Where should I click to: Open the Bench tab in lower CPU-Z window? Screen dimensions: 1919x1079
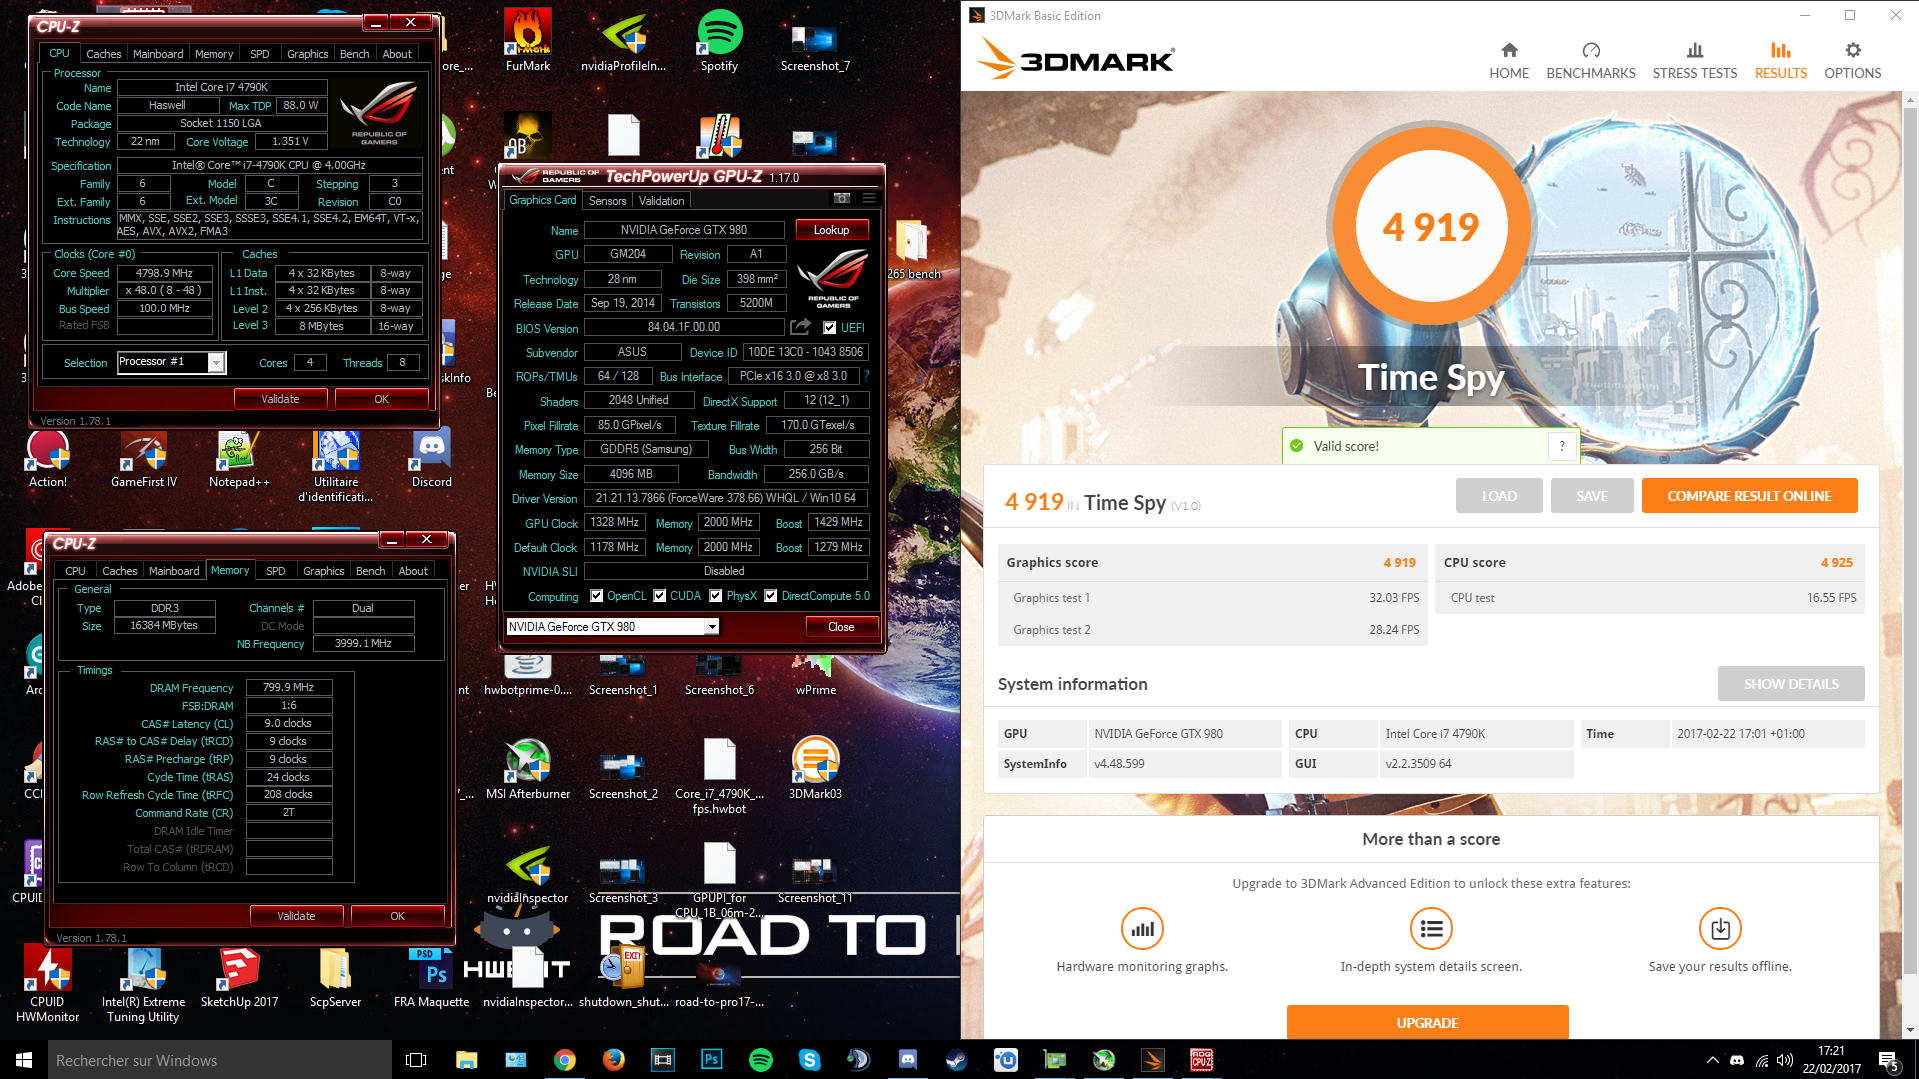[x=370, y=571]
